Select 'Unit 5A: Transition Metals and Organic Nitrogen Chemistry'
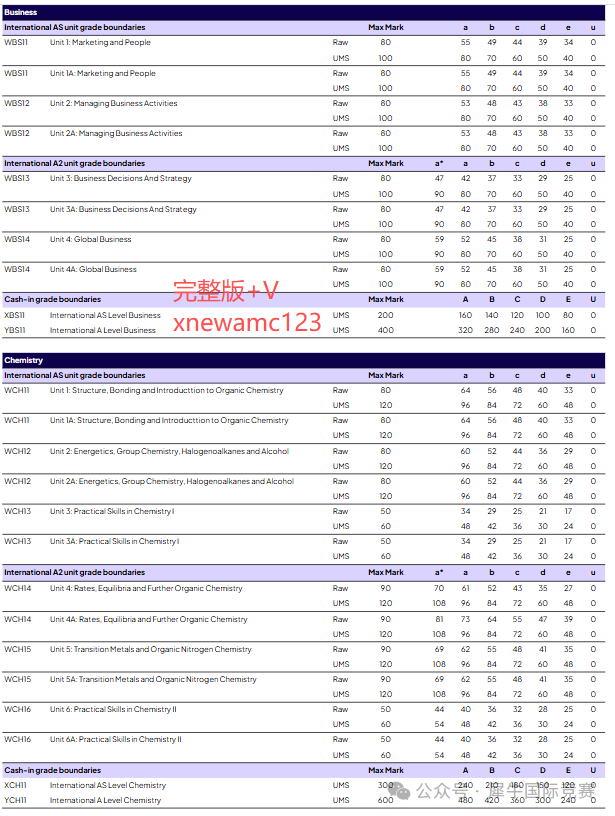 pyautogui.click(x=153, y=679)
